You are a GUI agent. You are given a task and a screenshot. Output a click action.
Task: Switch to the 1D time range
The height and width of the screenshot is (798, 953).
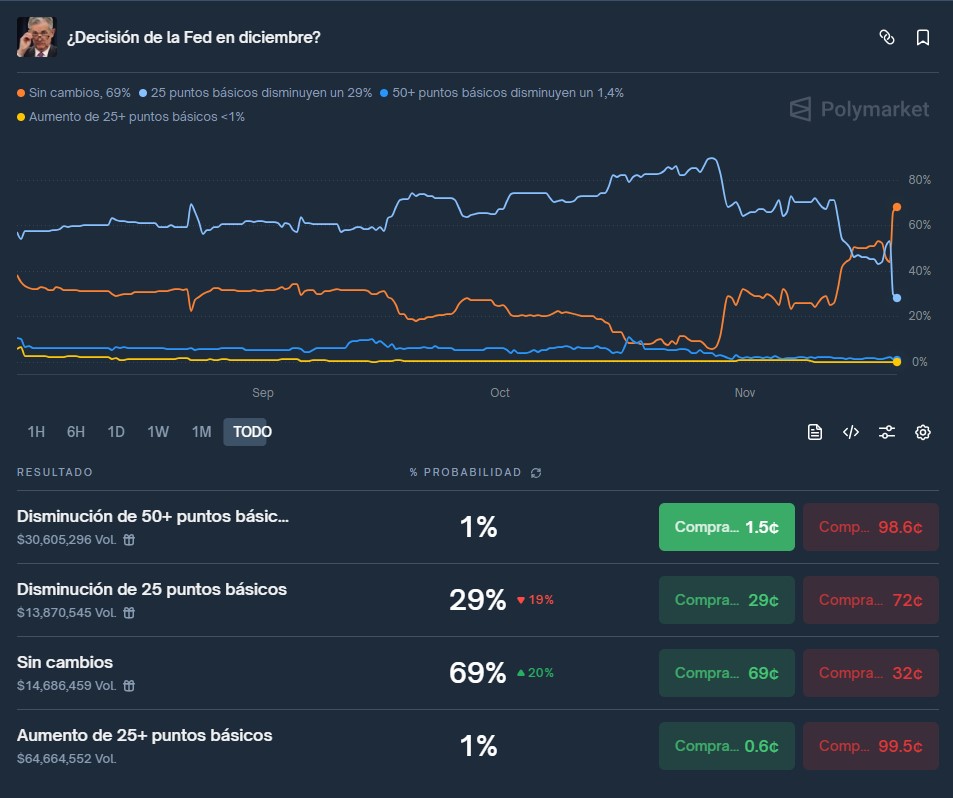point(115,432)
